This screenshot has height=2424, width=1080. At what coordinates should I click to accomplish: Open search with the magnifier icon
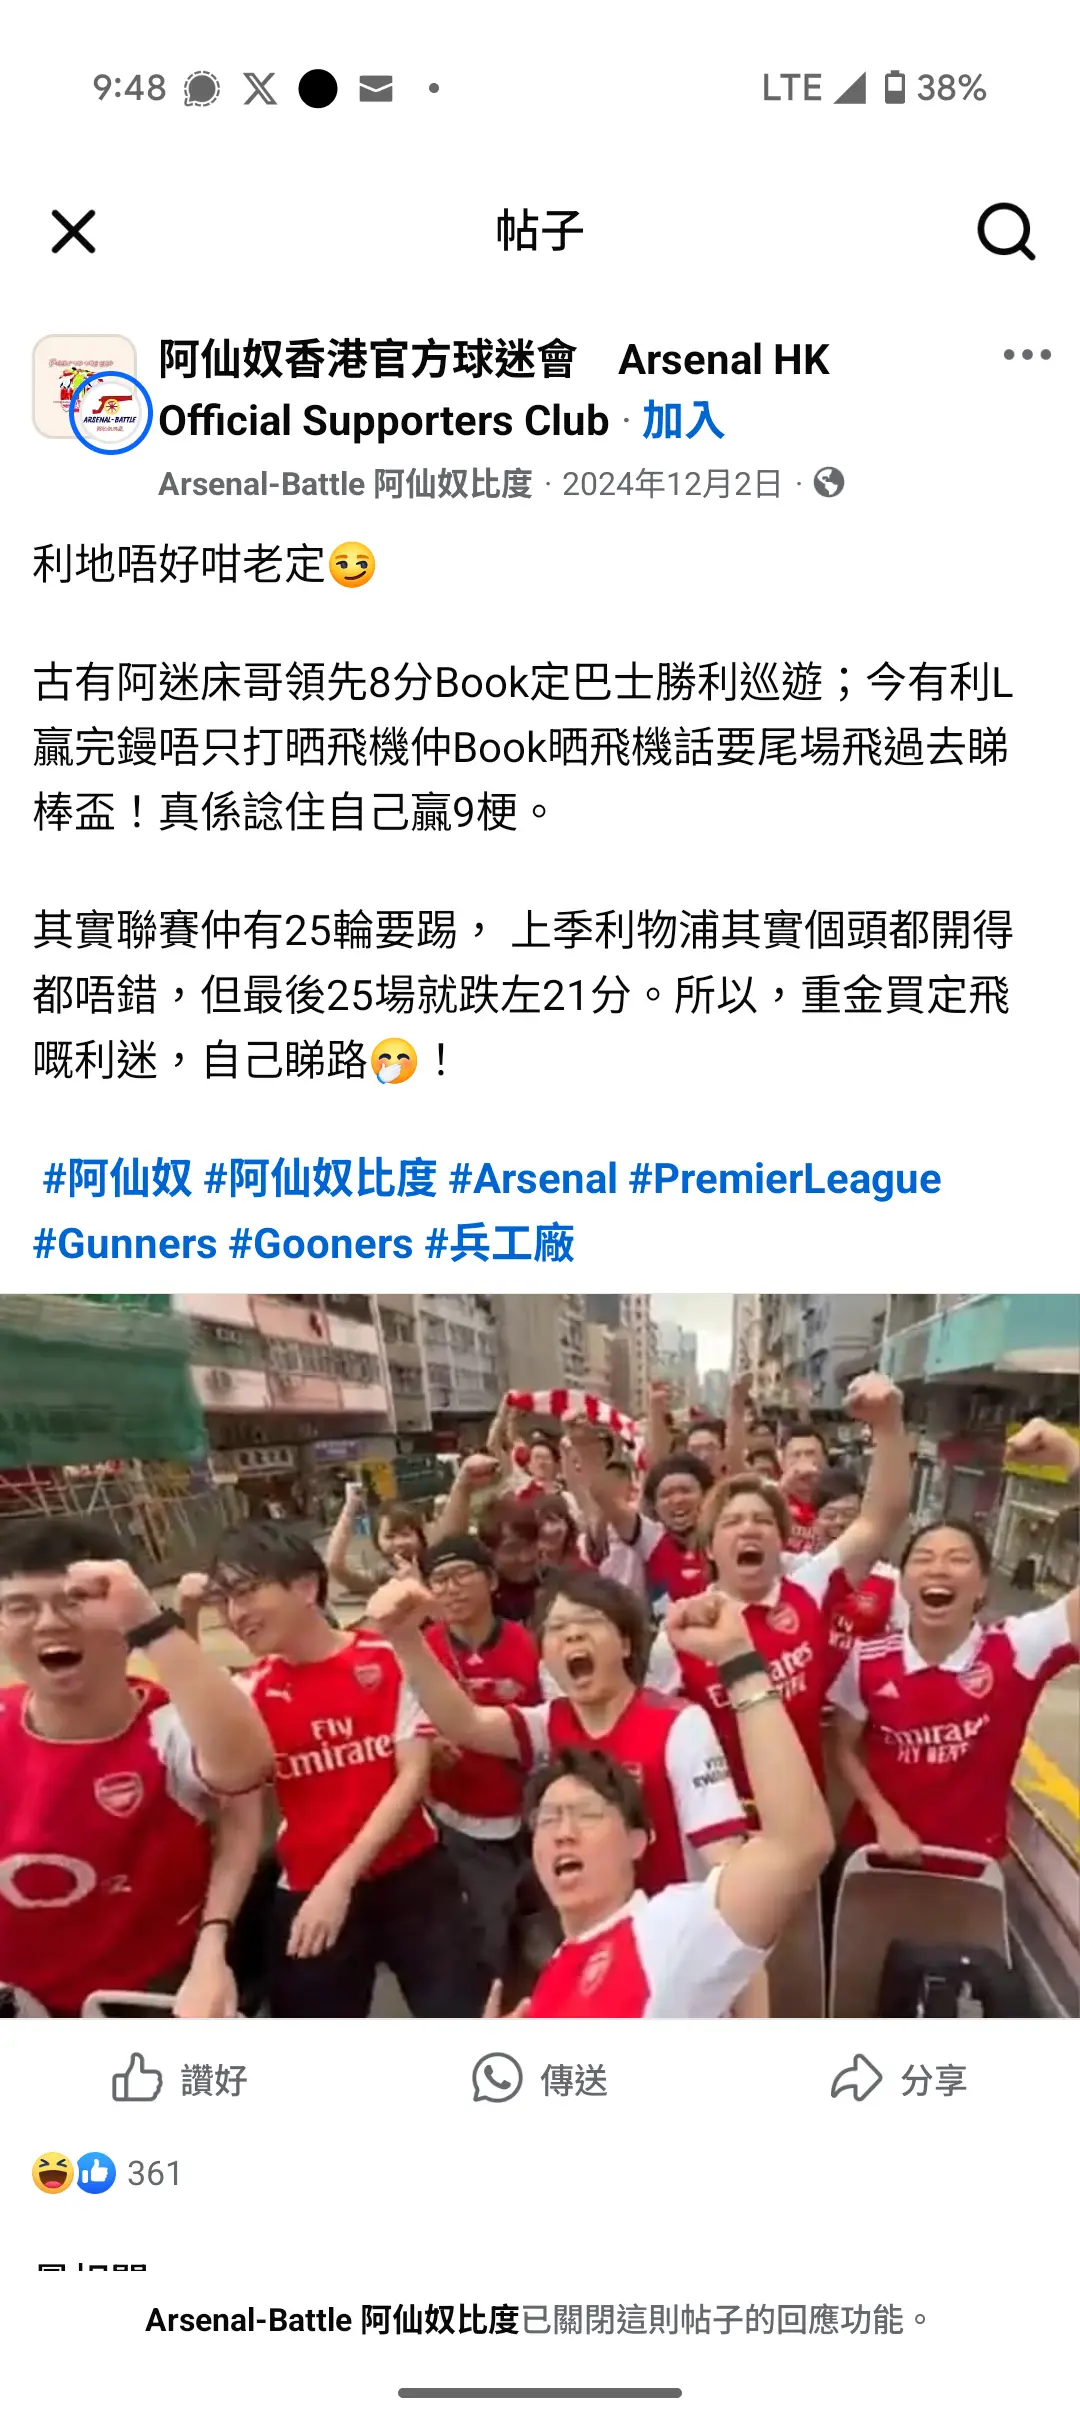(1006, 232)
